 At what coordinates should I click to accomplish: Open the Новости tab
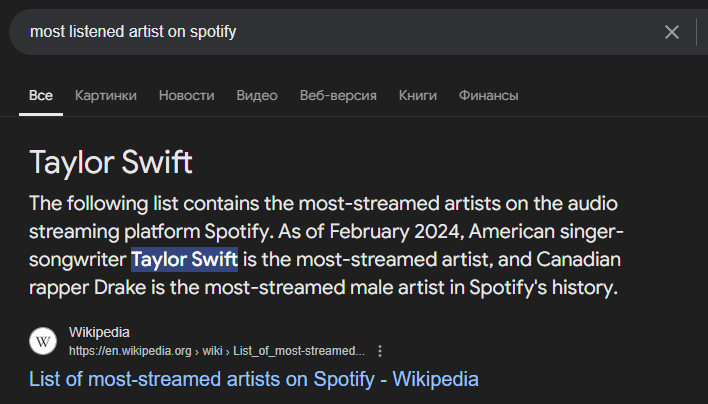(x=187, y=95)
